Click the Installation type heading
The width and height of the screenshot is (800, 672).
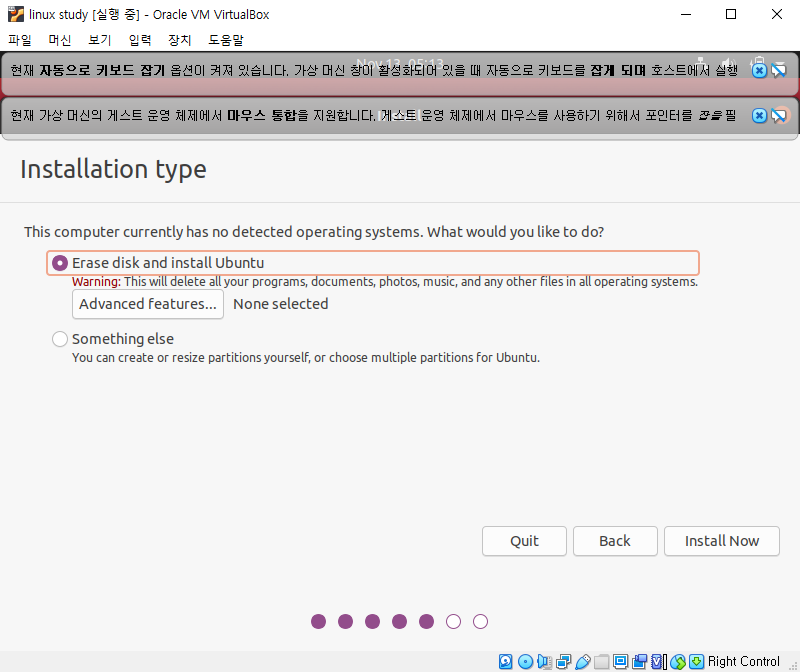[113, 169]
